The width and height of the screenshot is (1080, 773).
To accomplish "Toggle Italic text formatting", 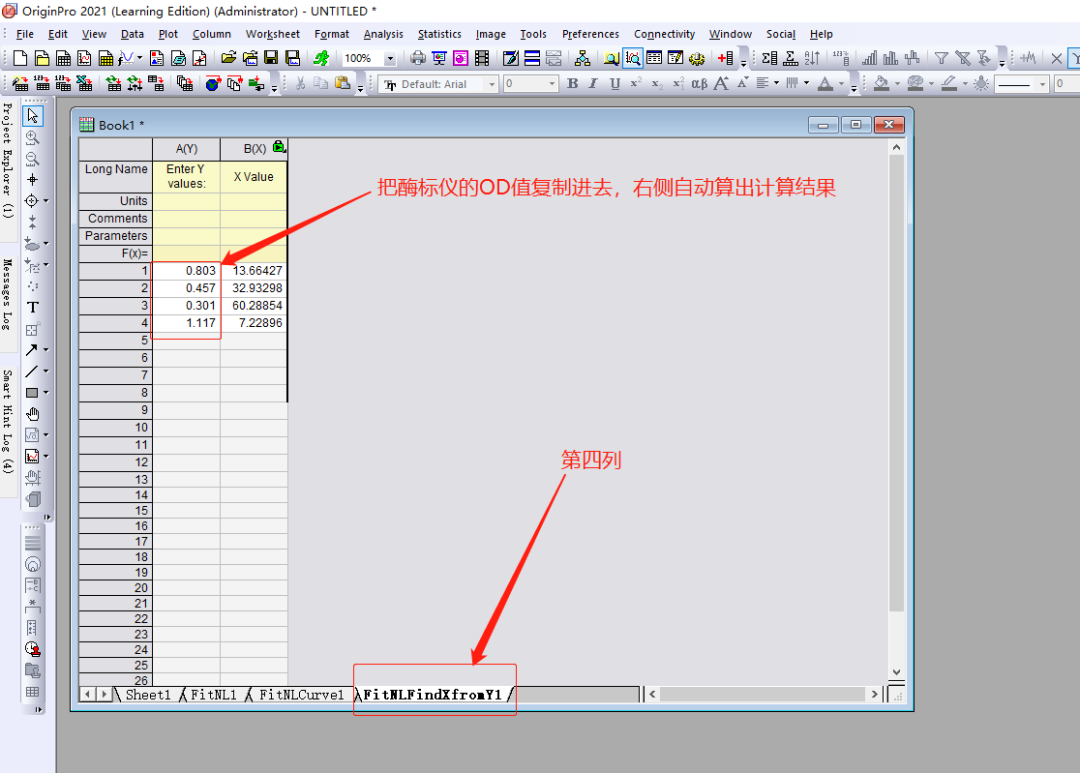I will tap(593, 84).
